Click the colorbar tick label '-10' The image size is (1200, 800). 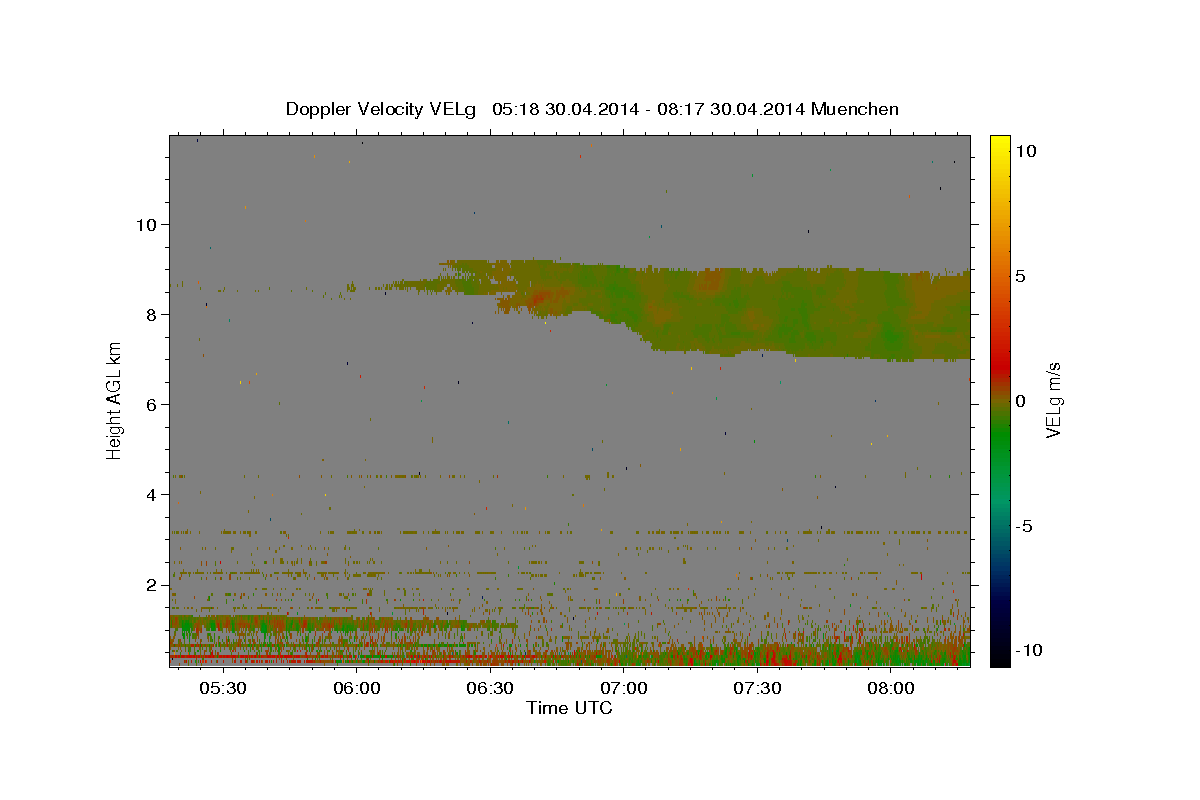coord(1028,650)
